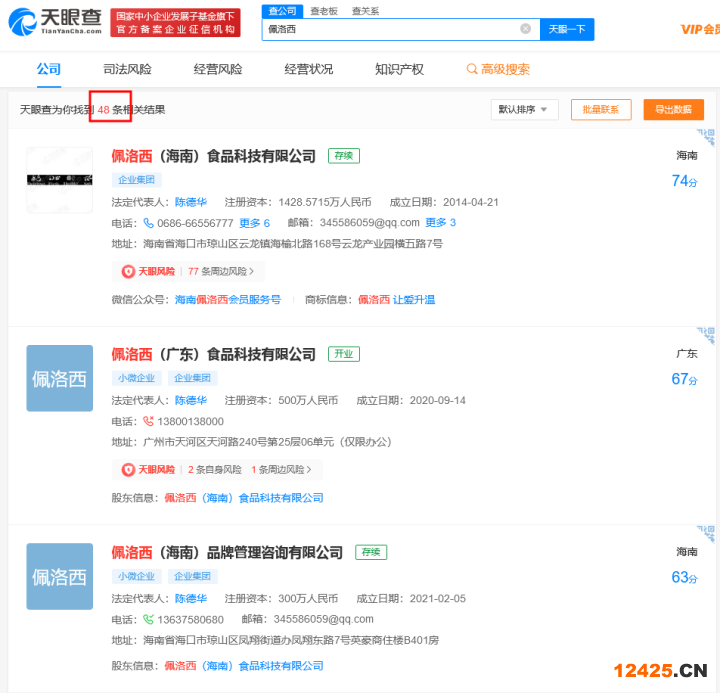Click the 批量联系 button

tap(601, 110)
